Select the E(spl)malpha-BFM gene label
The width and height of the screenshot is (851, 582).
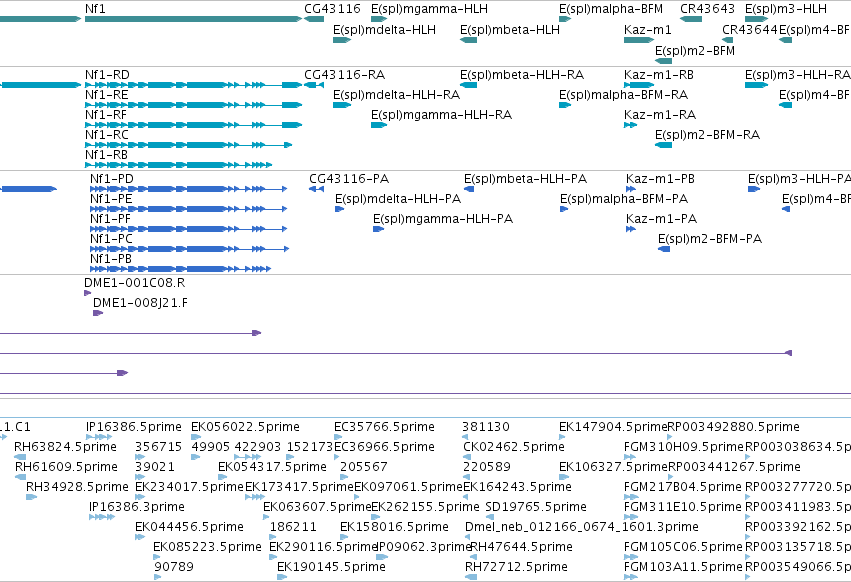click(x=611, y=9)
